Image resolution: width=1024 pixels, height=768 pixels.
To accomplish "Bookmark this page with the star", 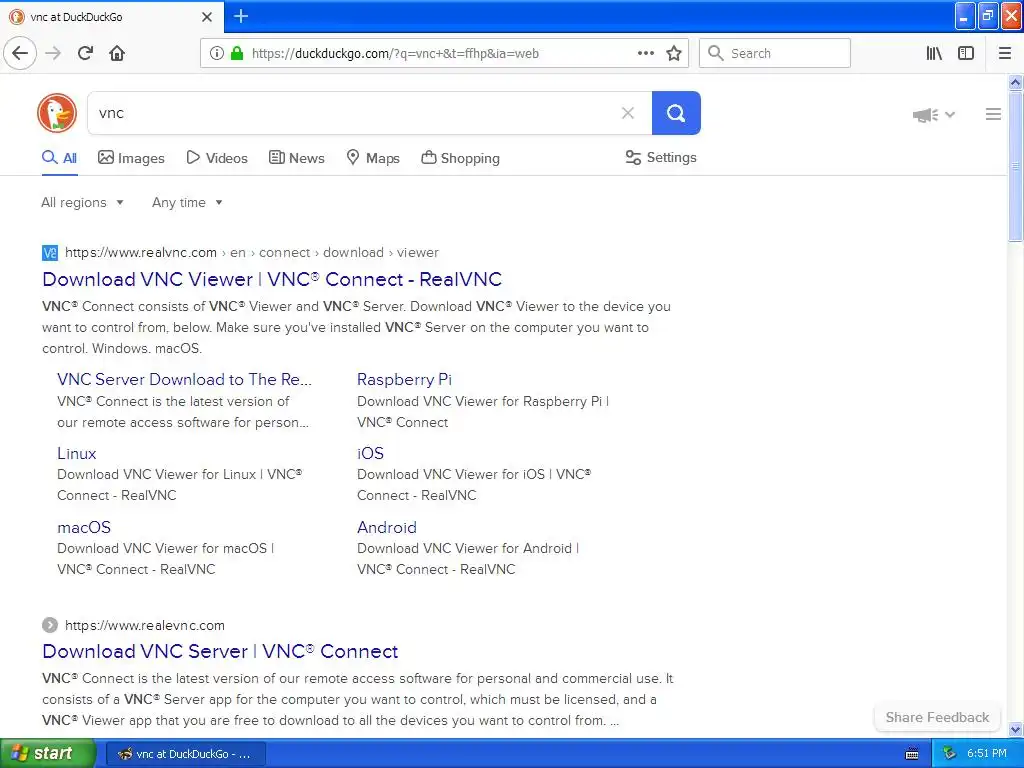I will pyautogui.click(x=674, y=53).
